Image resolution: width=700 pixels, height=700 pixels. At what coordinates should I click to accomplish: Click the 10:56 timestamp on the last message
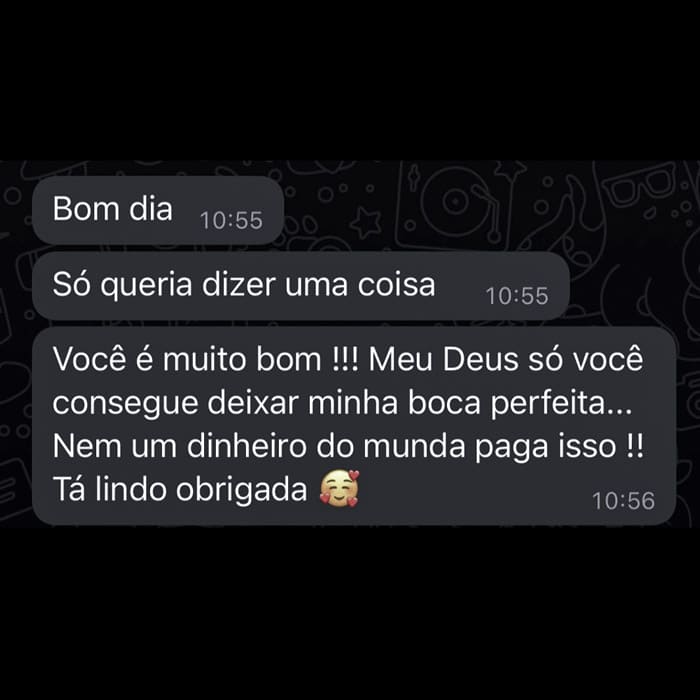point(623,501)
